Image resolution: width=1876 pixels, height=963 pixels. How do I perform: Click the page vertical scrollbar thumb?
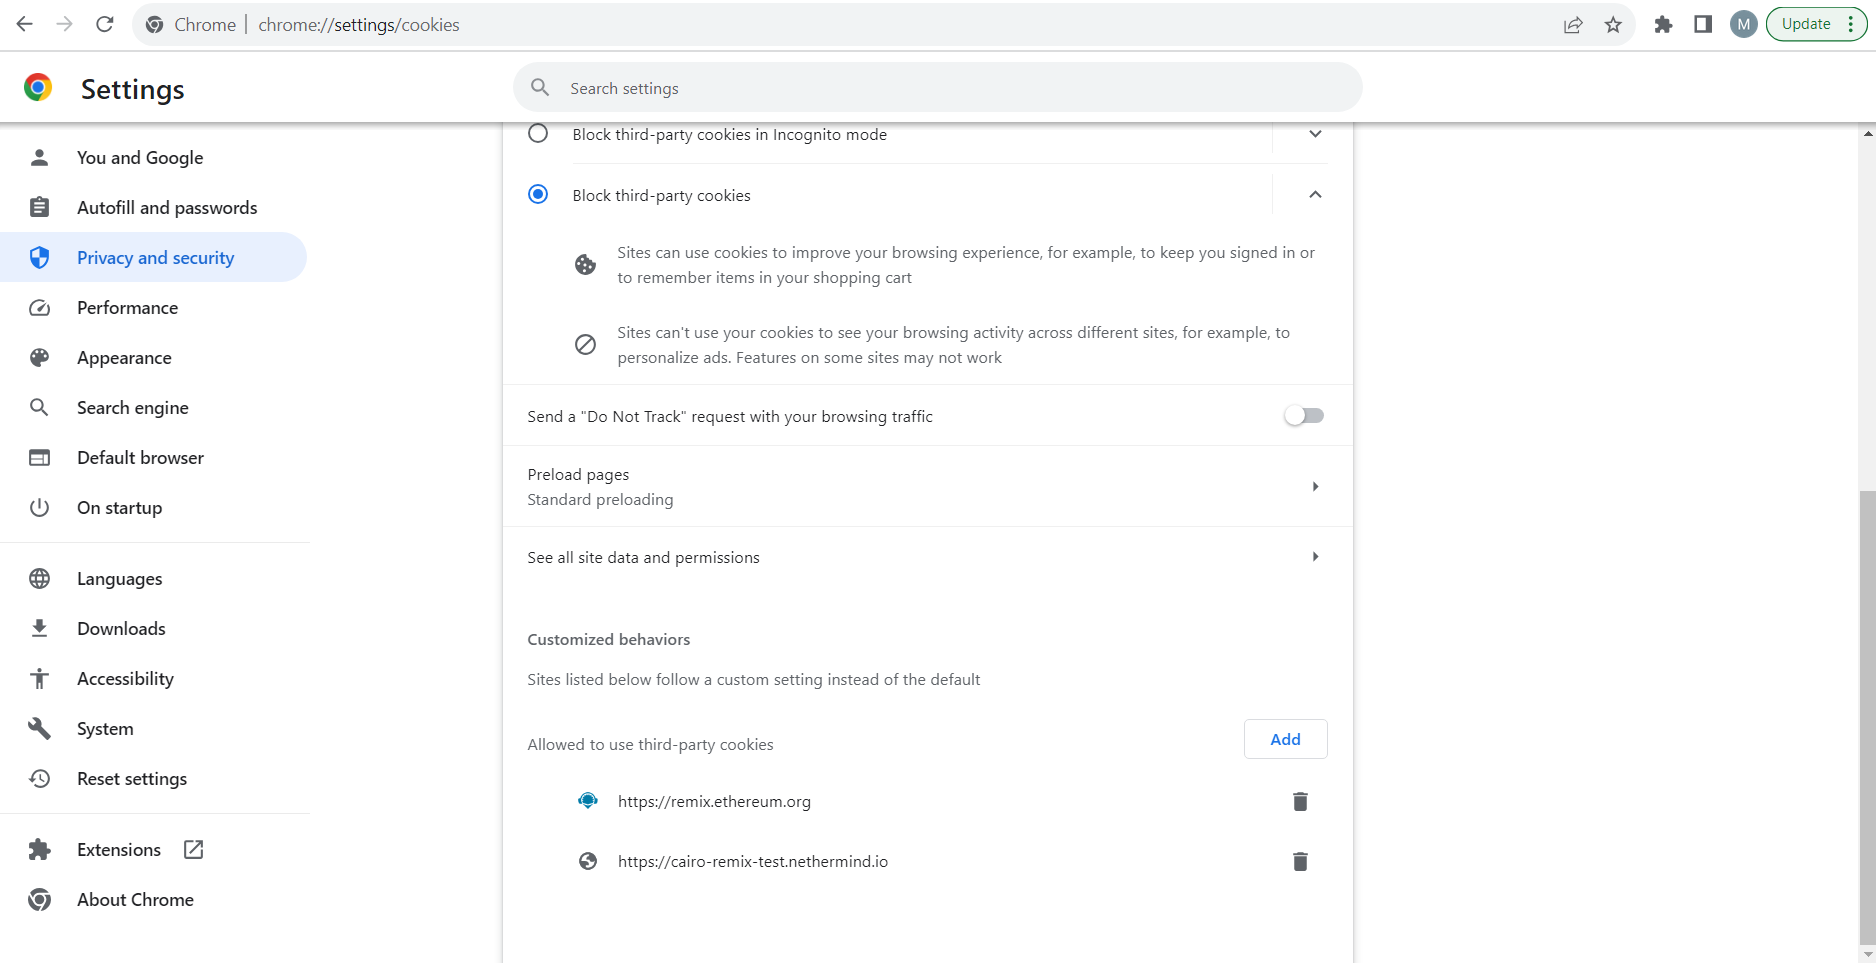click(x=1867, y=715)
